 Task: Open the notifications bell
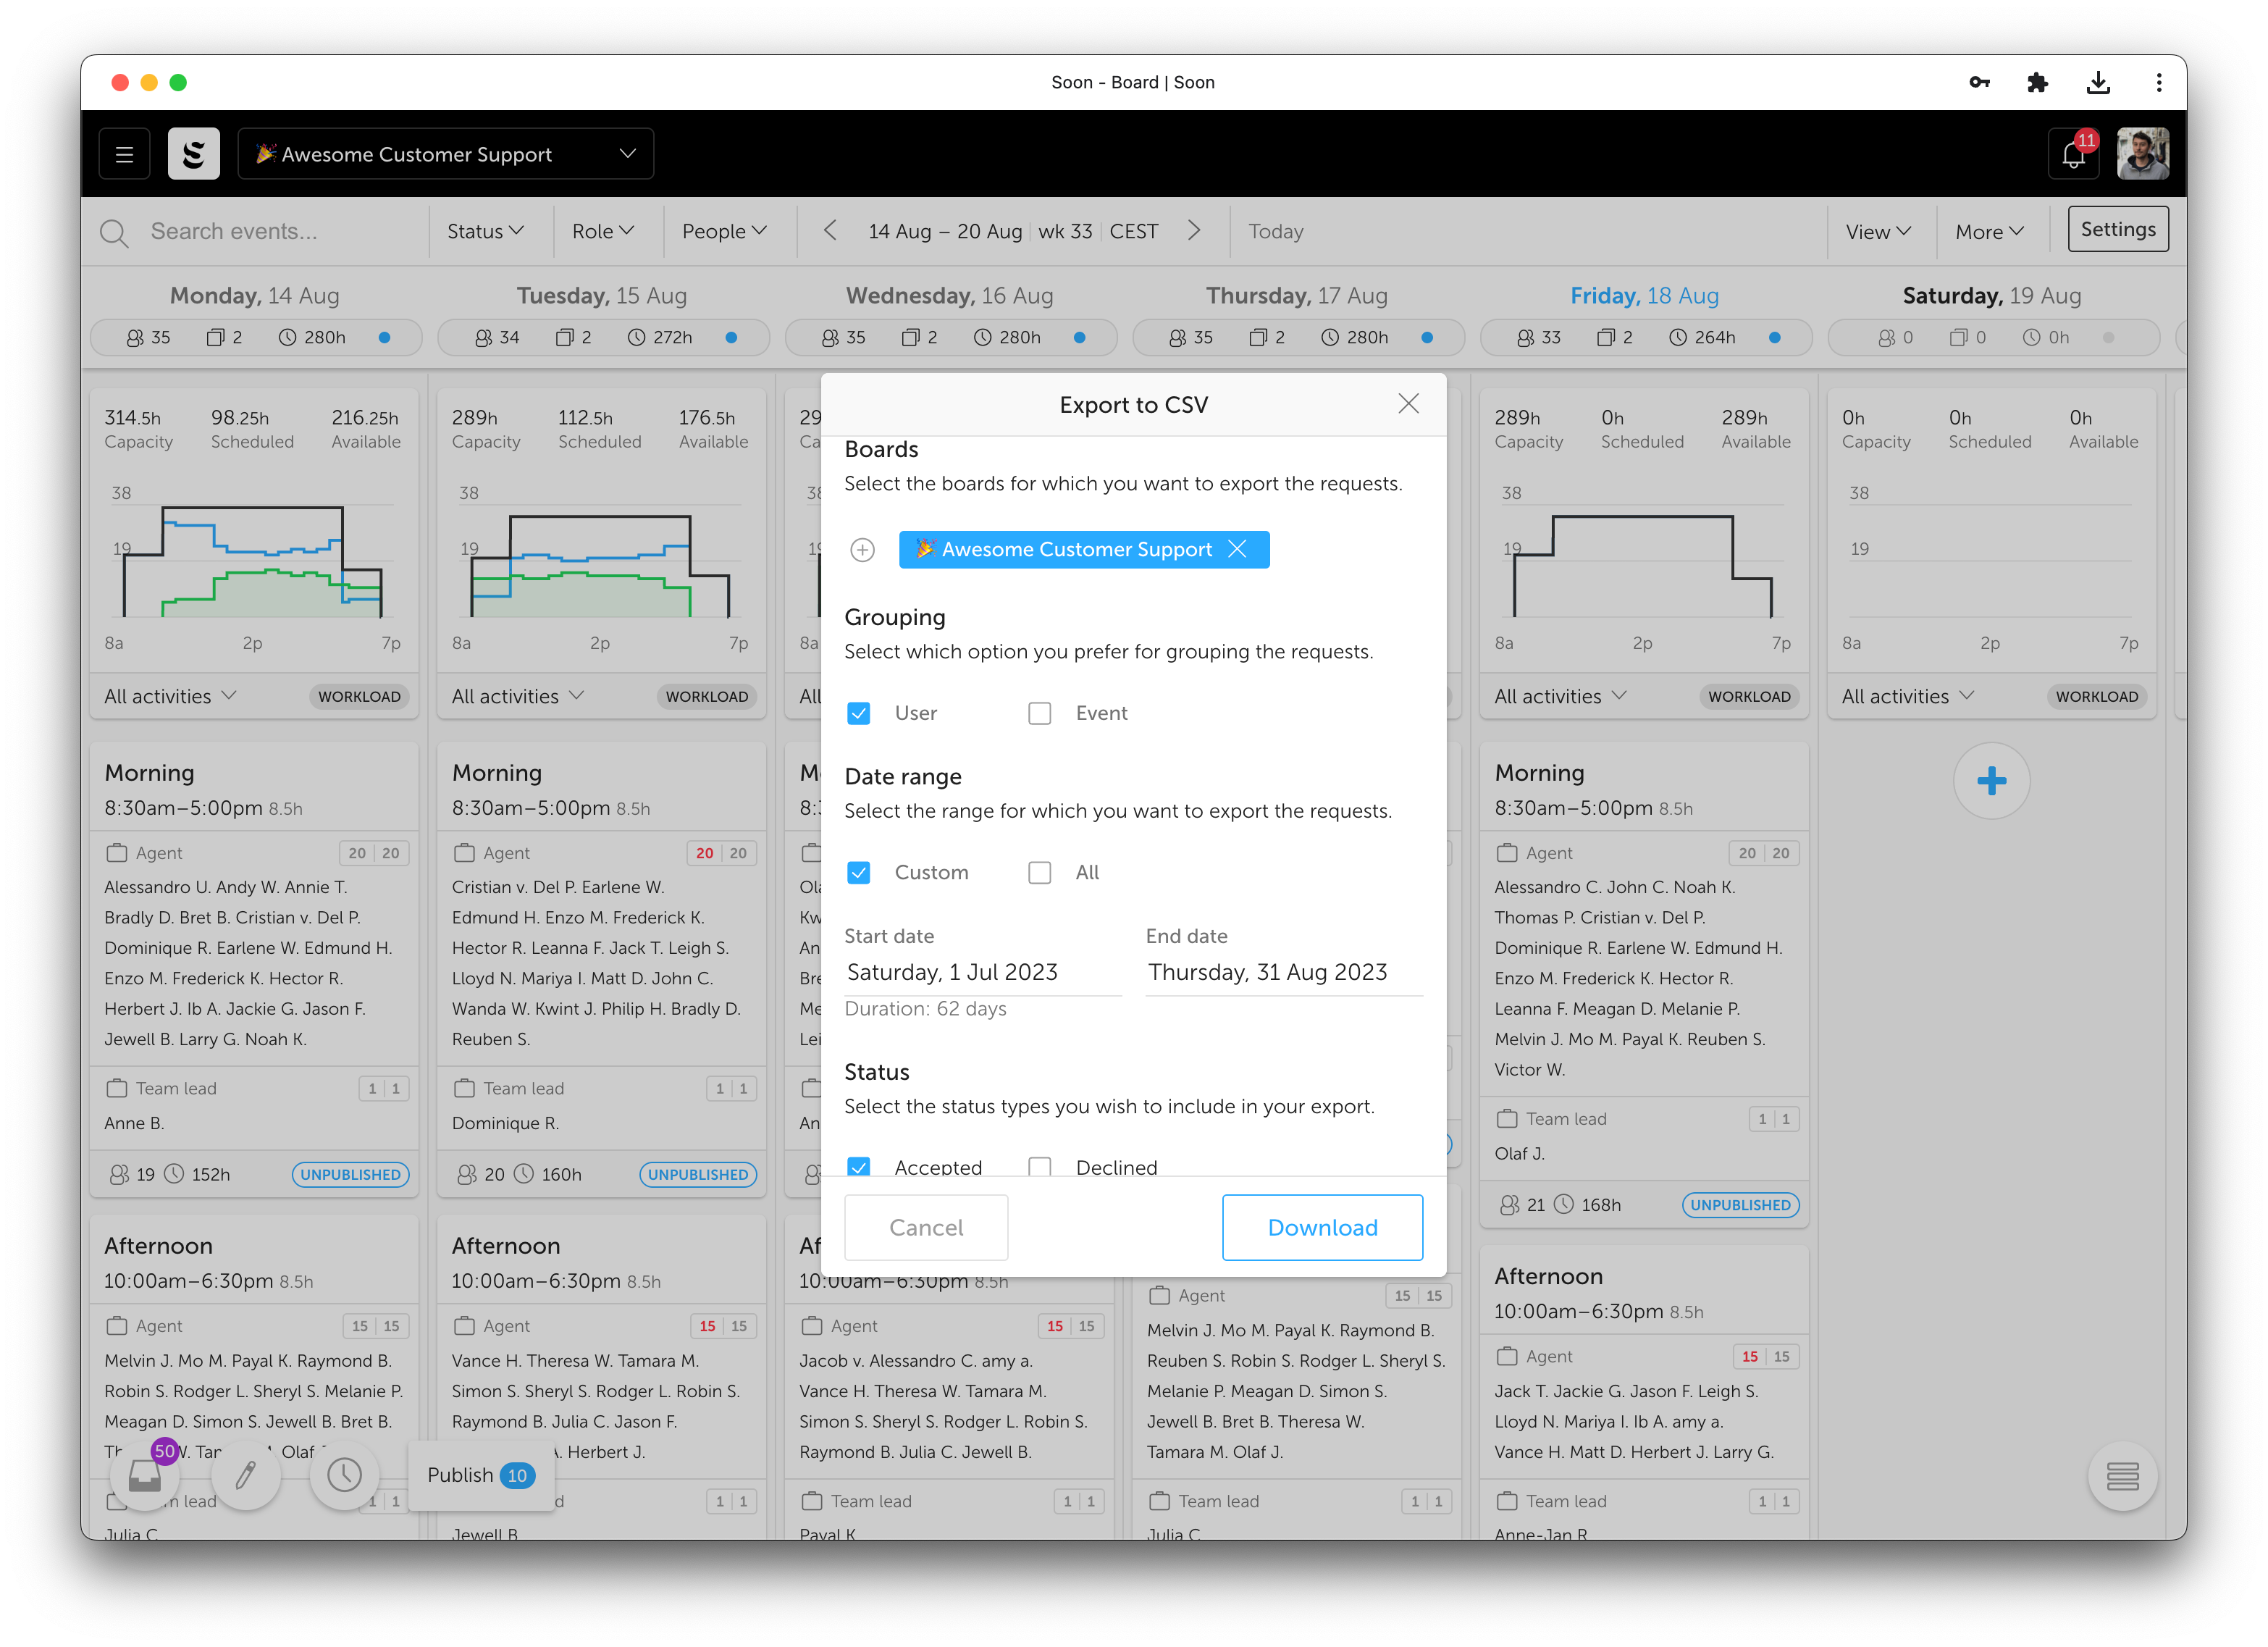coord(2073,155)
